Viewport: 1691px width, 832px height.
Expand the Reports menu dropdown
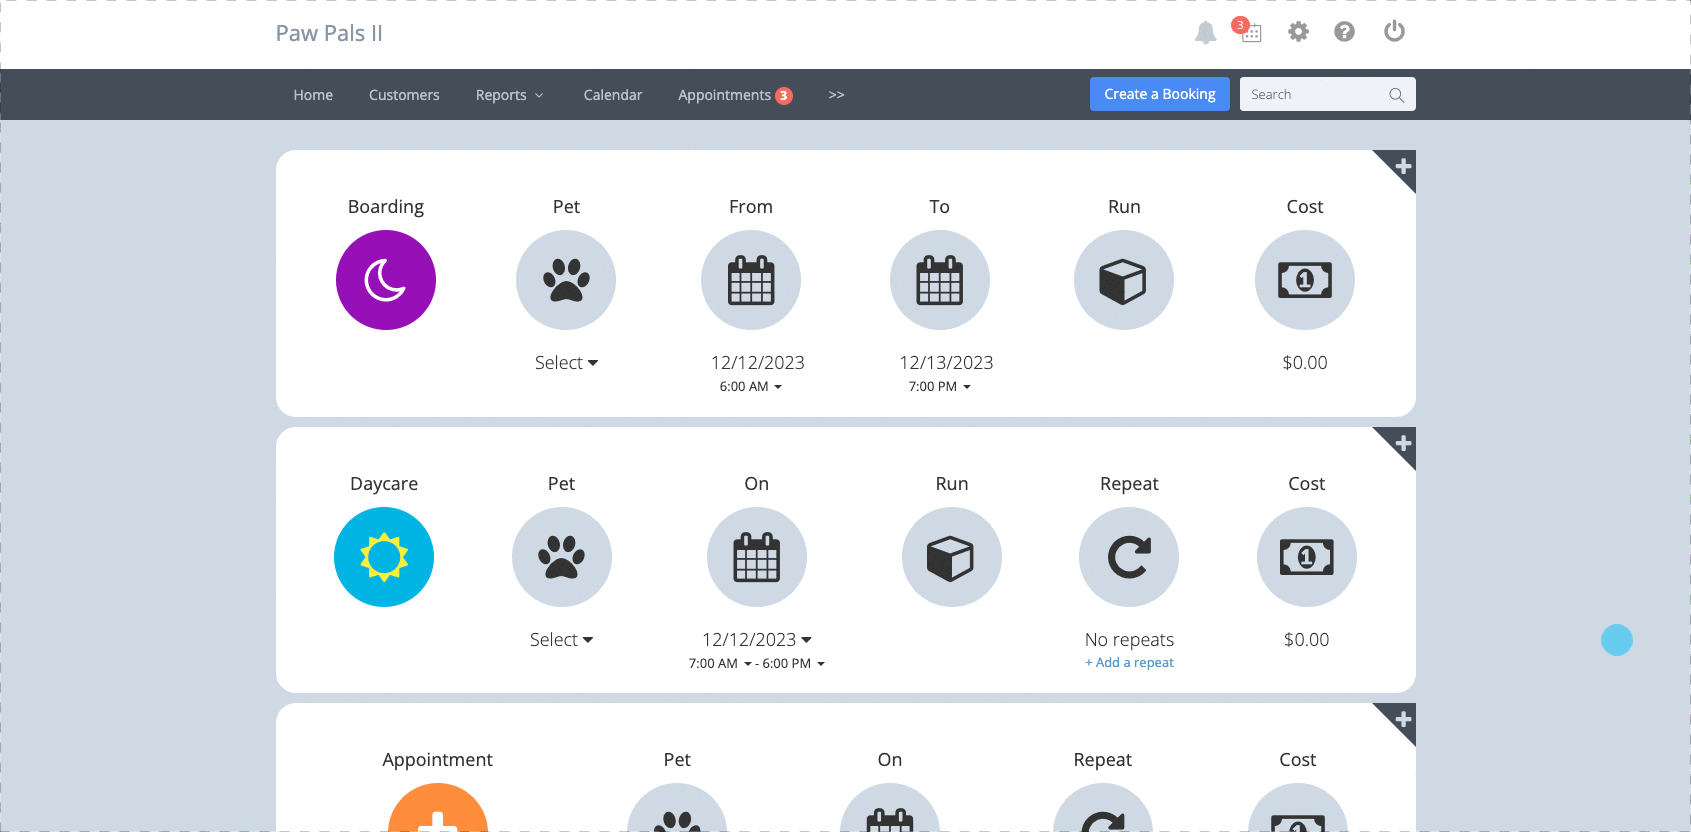[509, 95]
